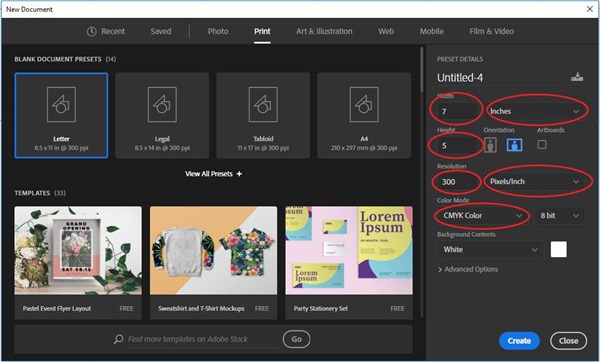The width and height of the screenshot is (600, 362).
Task: Click the plus icon next to View All Presets
Action: point(239,174)
